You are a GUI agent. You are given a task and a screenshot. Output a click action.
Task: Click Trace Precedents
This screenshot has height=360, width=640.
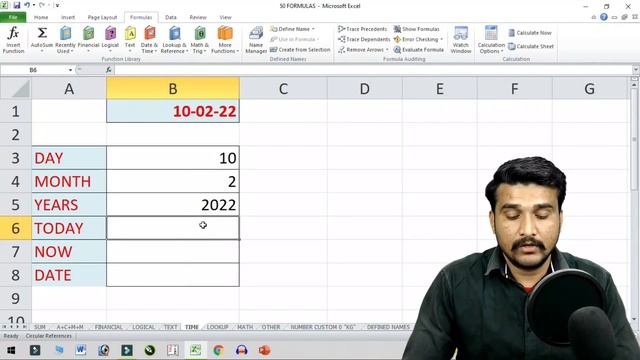[x=362, y=29]
